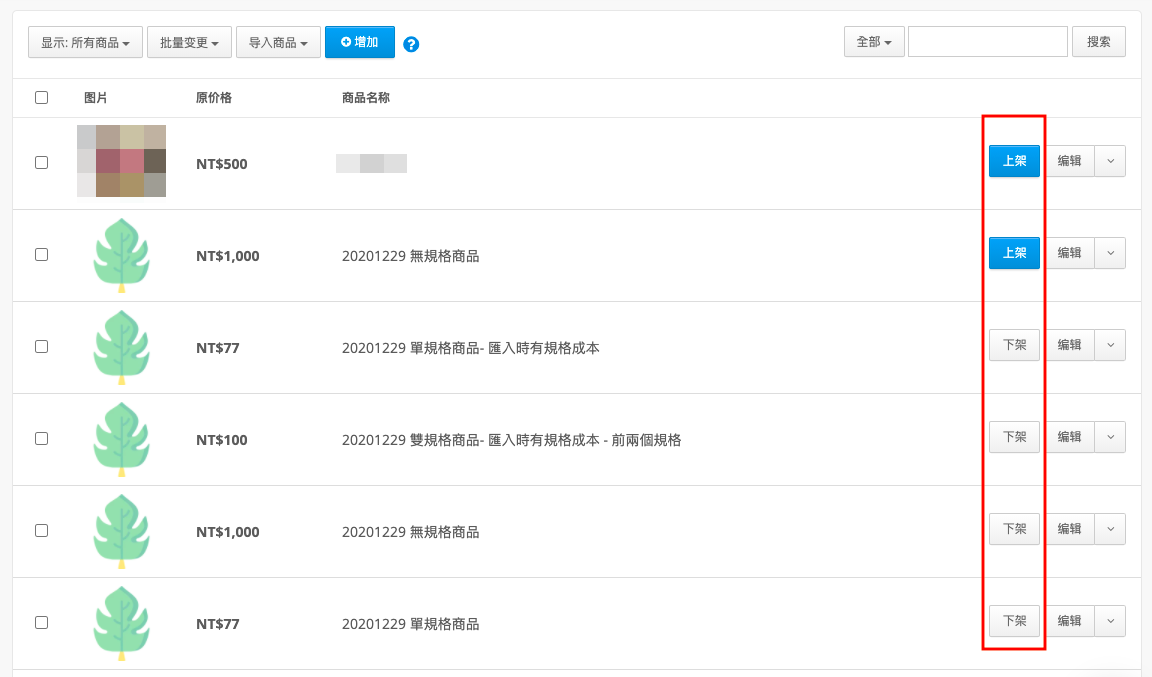
Task: Expand the 批量变更 dropdown menu
Action: [x=190, y=42]
